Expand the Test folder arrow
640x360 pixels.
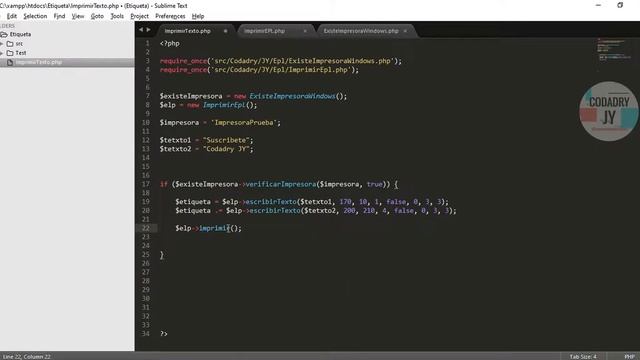tap(2, 53)
